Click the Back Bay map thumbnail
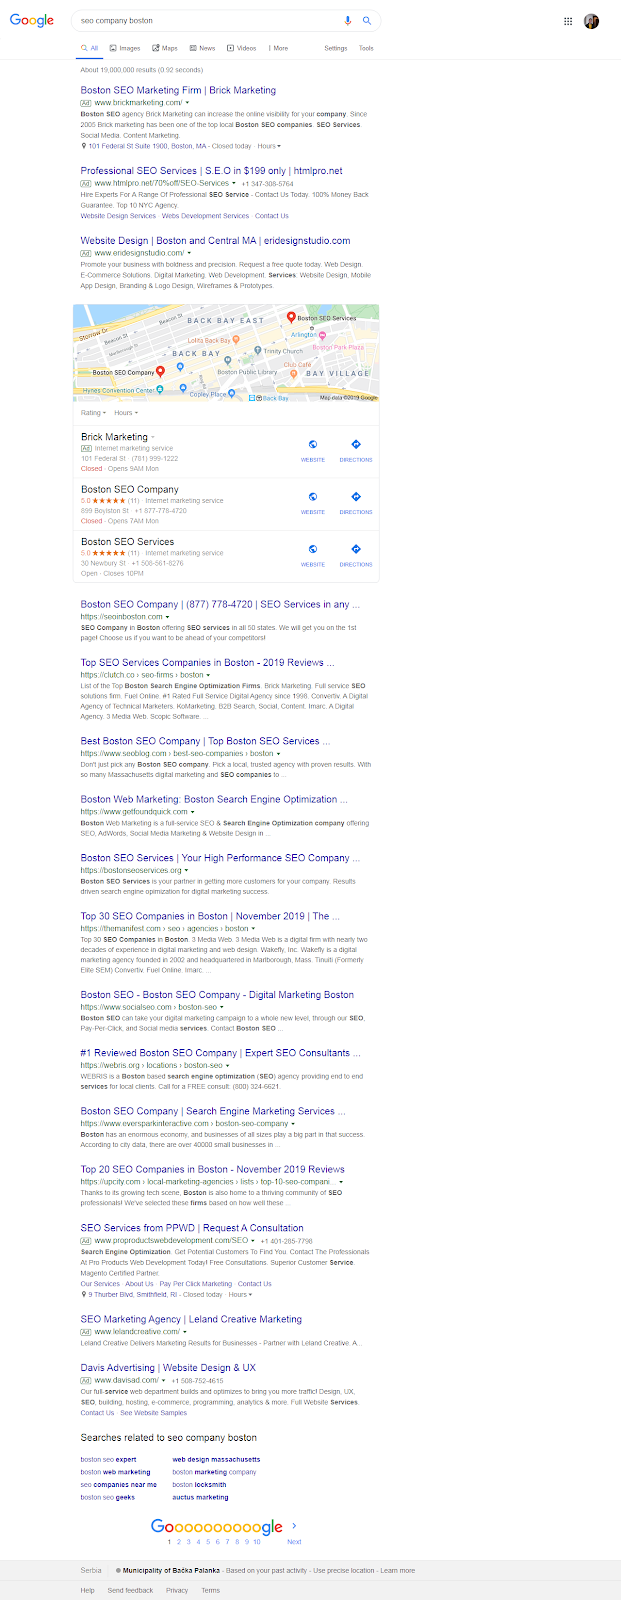The image size is (621, 1600). [226, 353]
